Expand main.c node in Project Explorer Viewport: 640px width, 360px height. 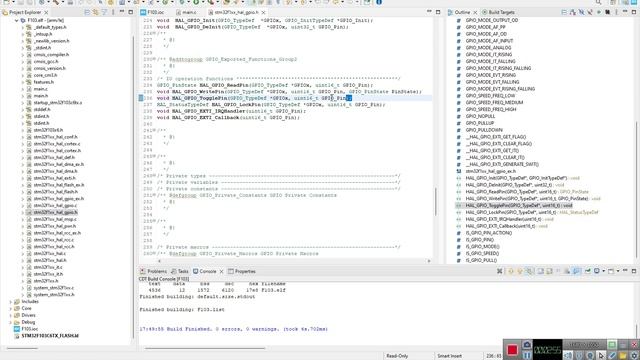[x=23, y=89]
